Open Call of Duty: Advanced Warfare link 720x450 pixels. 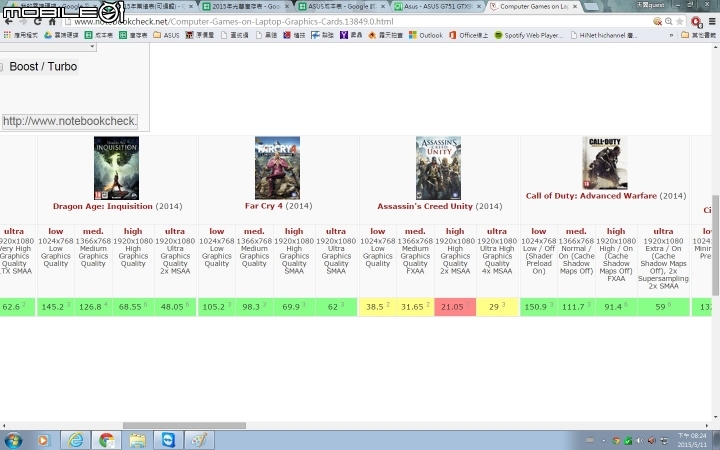[591, 196]
